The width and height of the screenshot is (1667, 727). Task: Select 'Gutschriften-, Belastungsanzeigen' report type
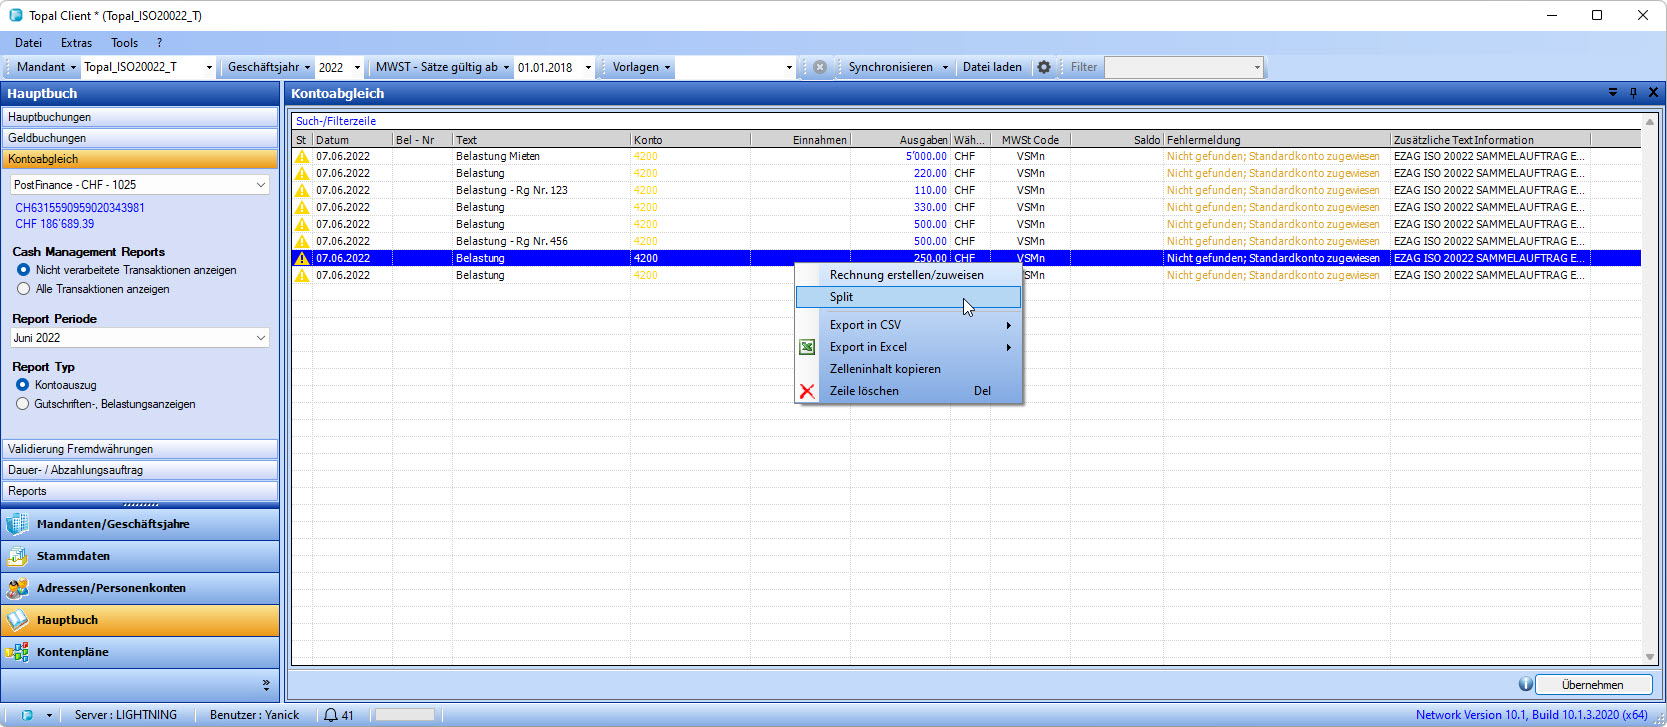pyautogui.click(x=23, y=404)
